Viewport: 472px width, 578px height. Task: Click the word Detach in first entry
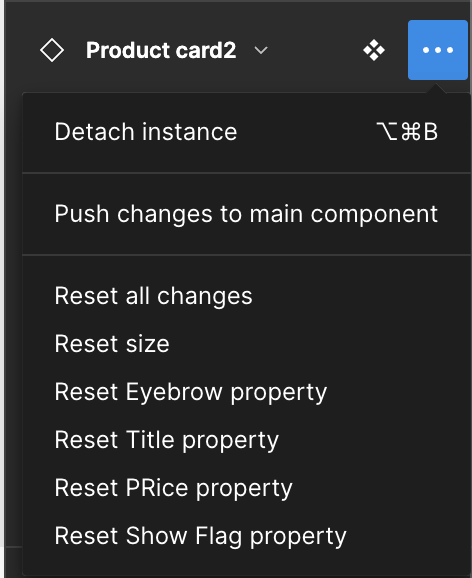[x=94, y=132]
